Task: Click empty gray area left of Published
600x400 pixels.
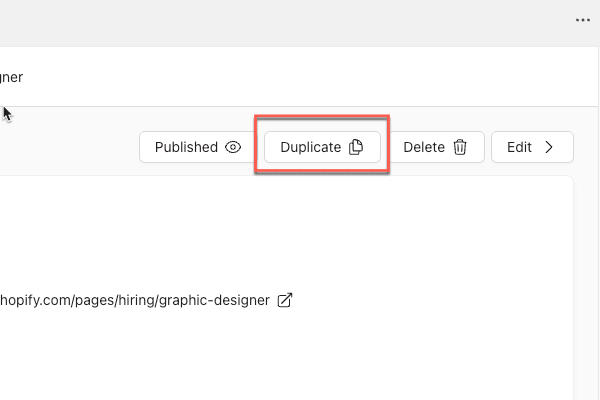Action: [x=70, y=147]
